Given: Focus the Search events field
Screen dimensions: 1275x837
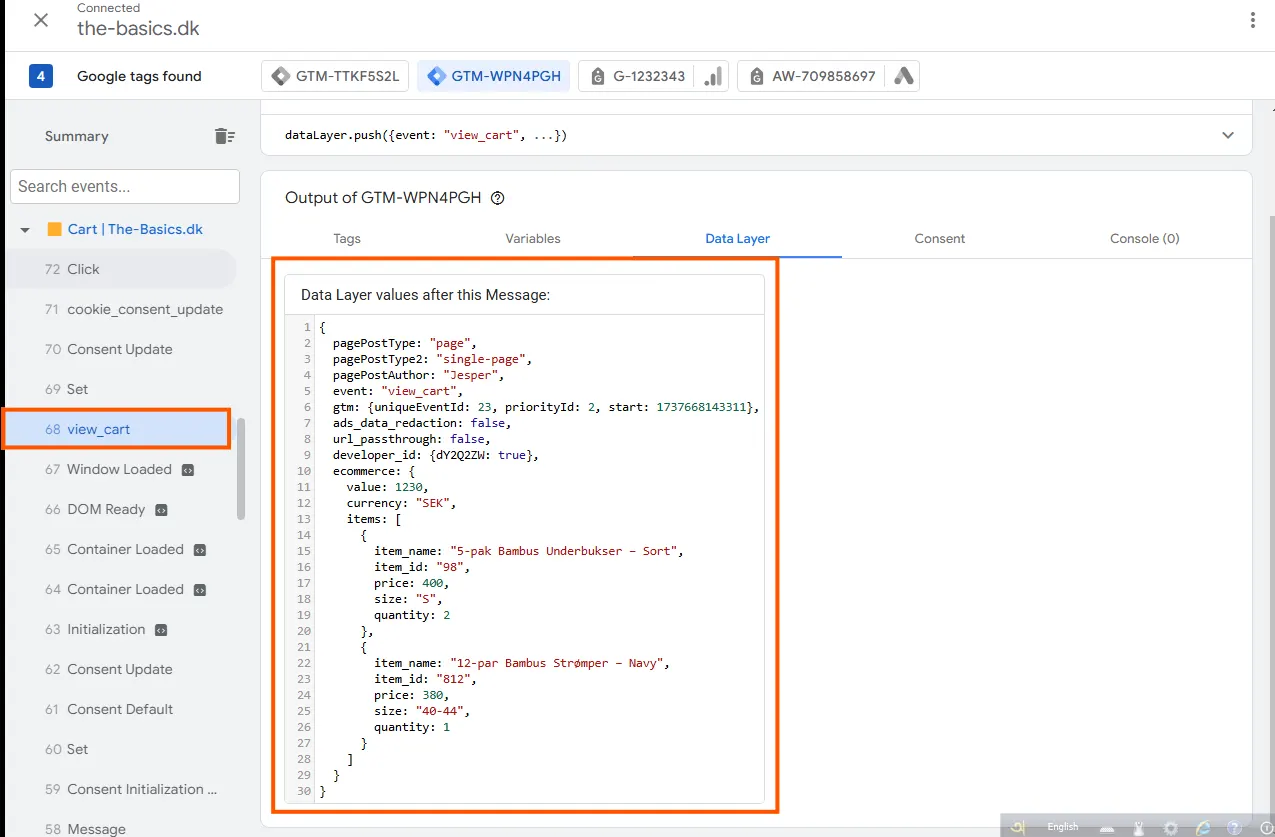Looking at the screenshot, I should coord(125,186).
